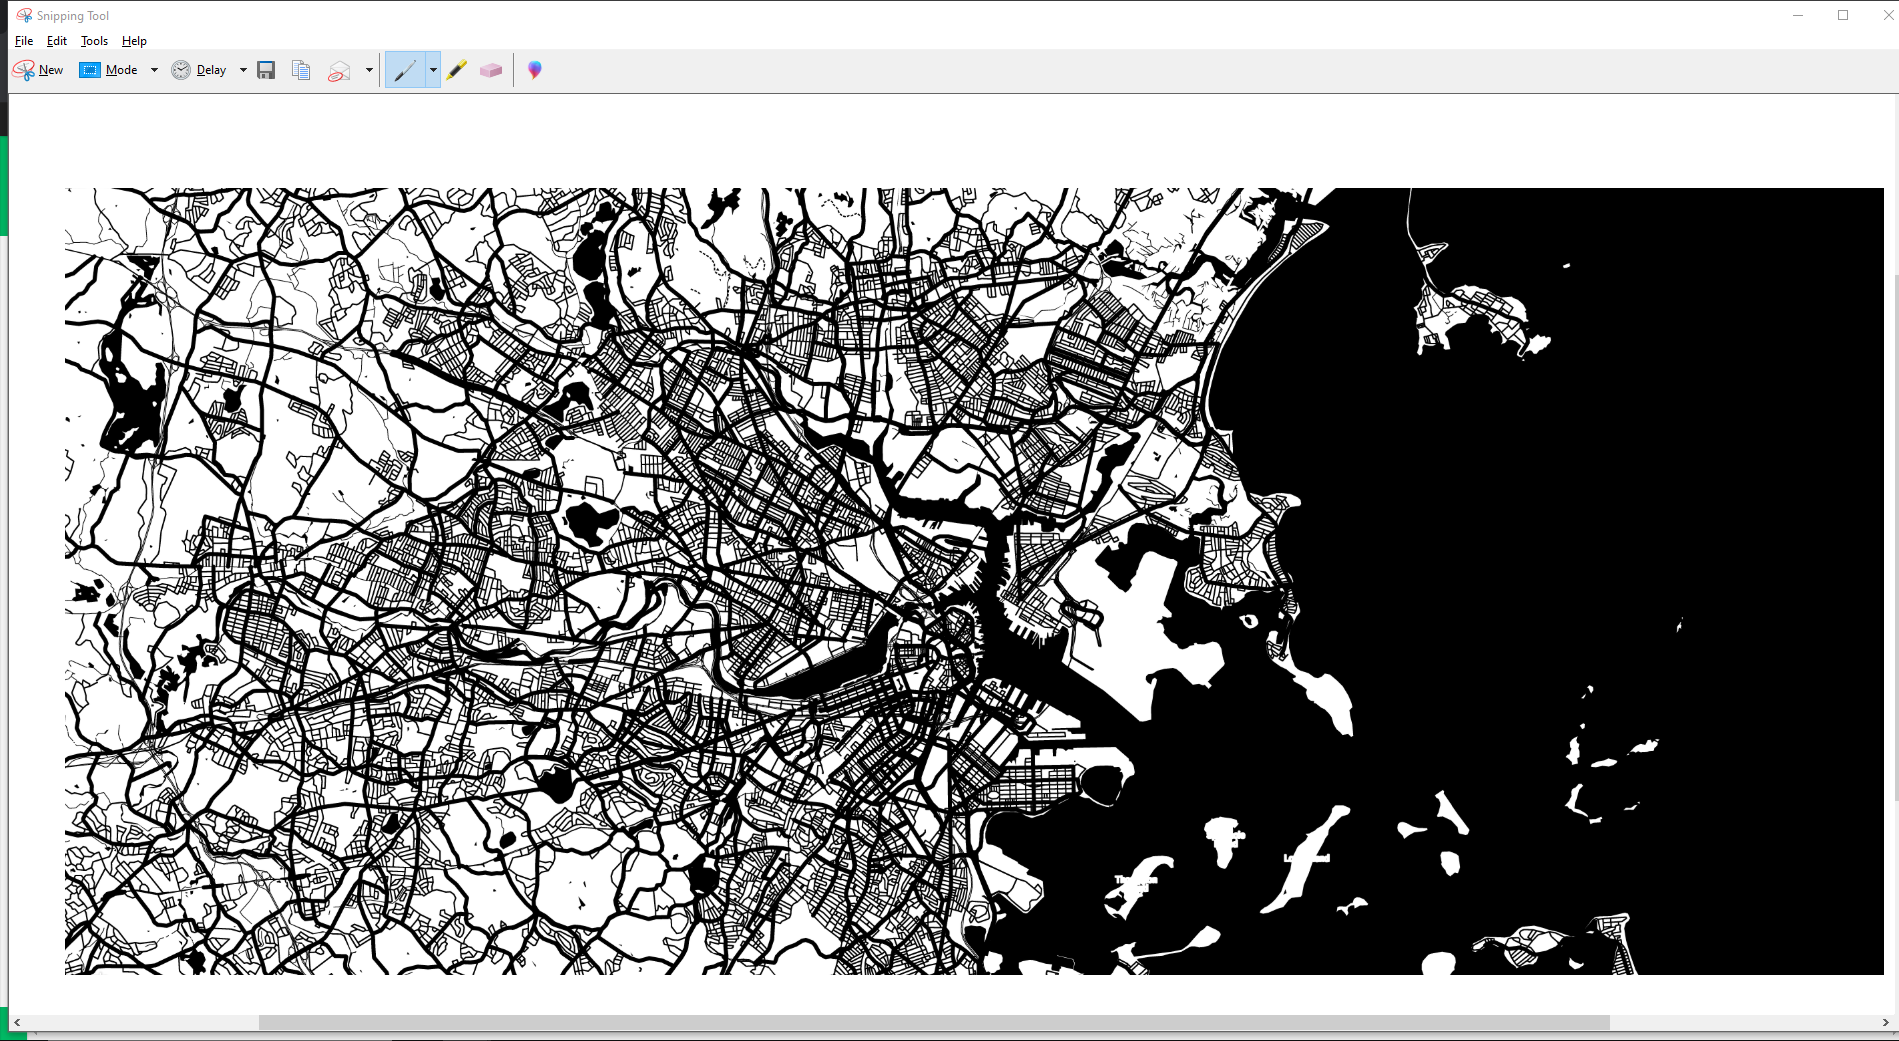This screenshot has width=1899, height=1041.
Task: Open the File menu
Action: click(x=23, y=41)
